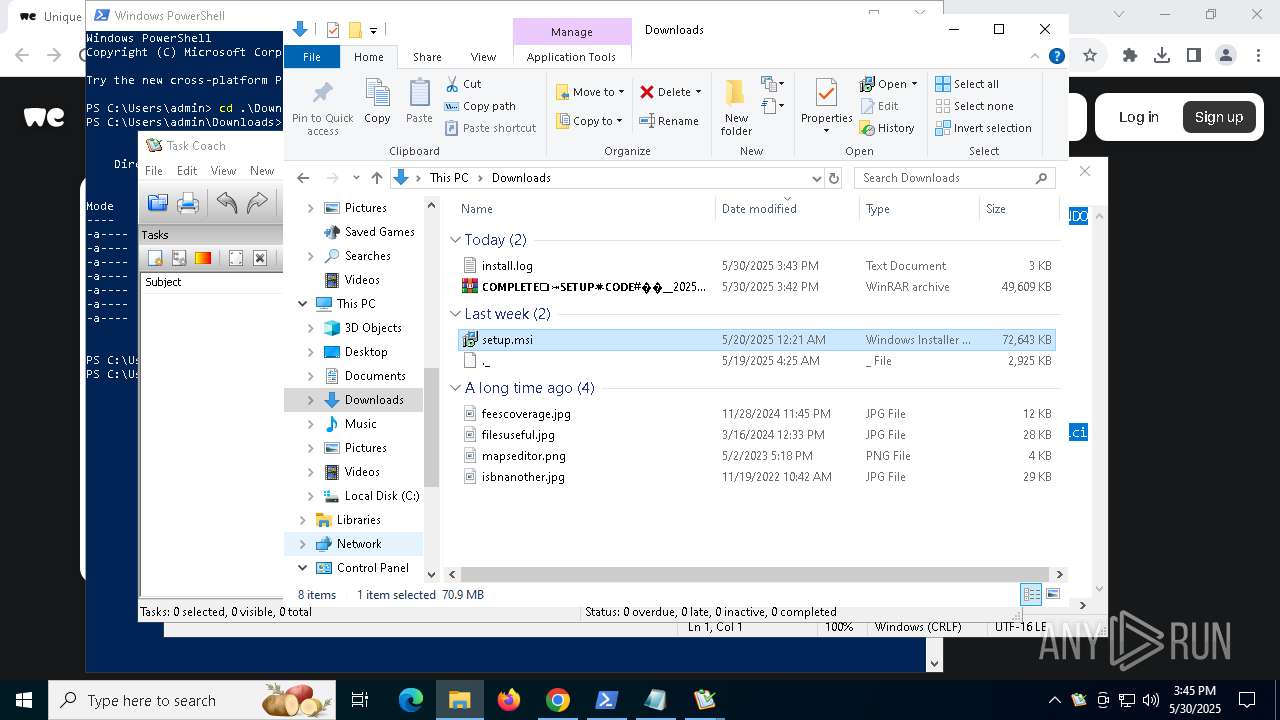
Task: Click the Windows Start button
Action: (x=24, y=700)
